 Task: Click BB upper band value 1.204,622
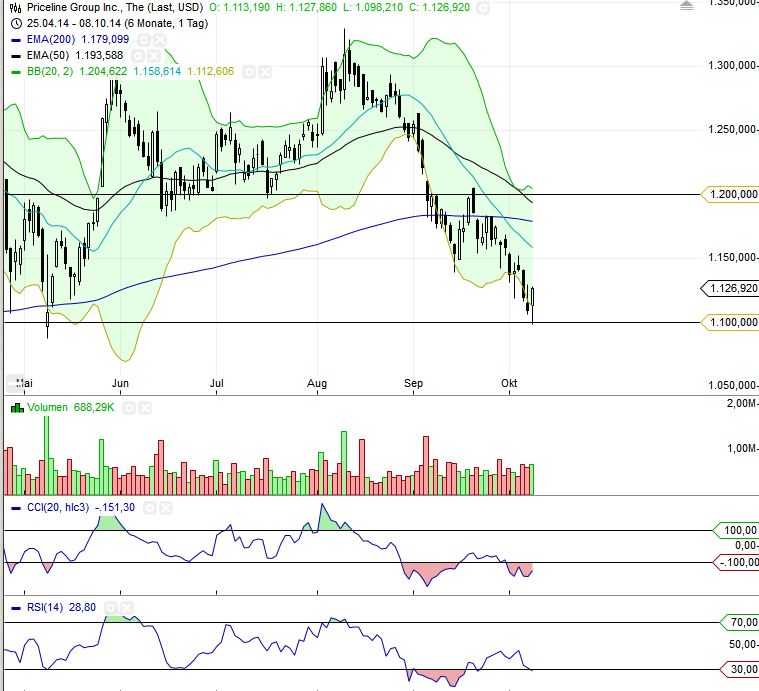(103, 72)
